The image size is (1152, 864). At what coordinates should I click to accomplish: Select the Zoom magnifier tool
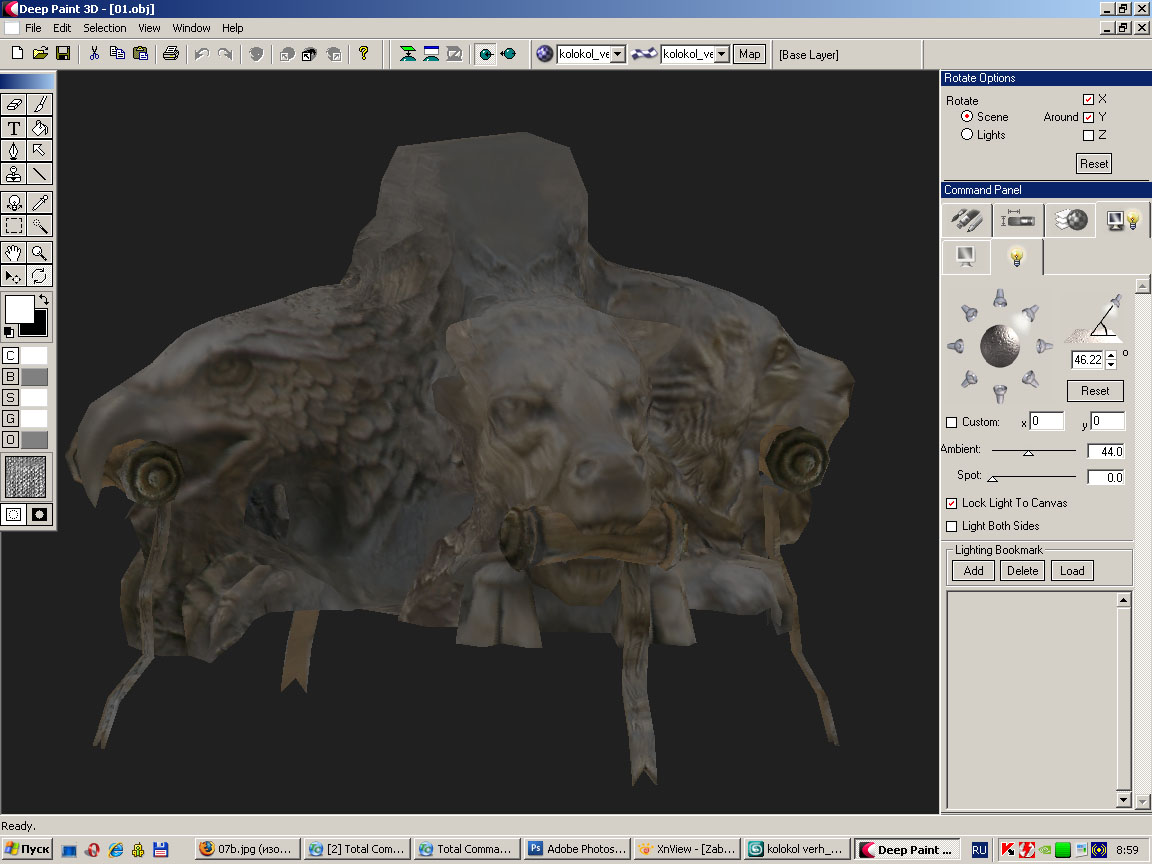coord(40,252)
